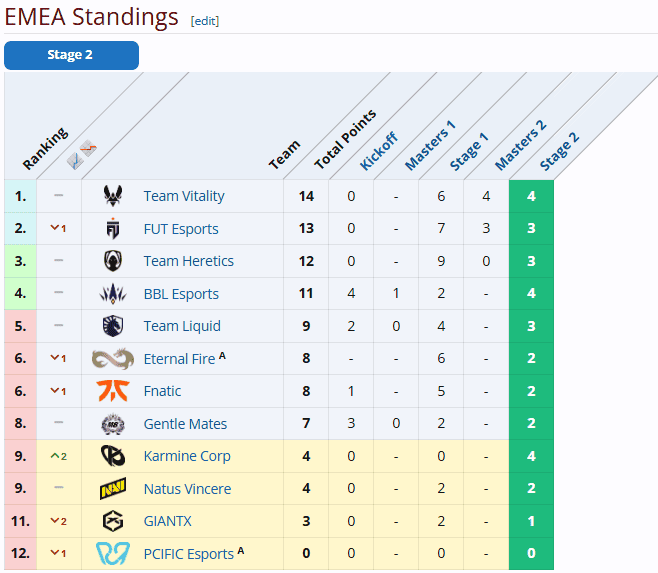658x573 pixels.
Task: Click the FUT Esports logo icon
Action: click(113, 228)
